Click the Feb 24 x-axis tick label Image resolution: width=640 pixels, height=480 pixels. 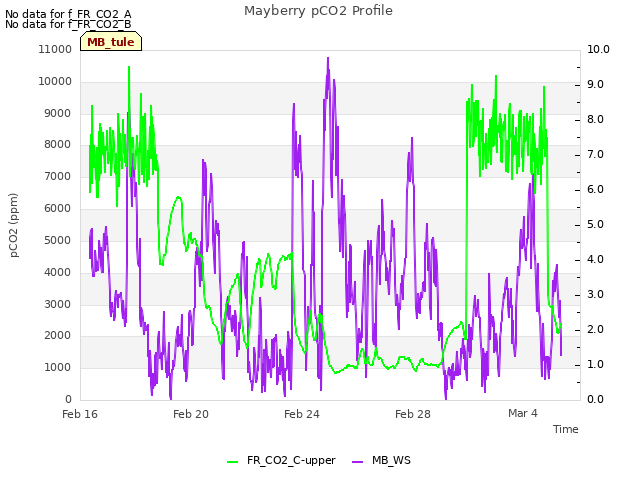click(302, 414)
